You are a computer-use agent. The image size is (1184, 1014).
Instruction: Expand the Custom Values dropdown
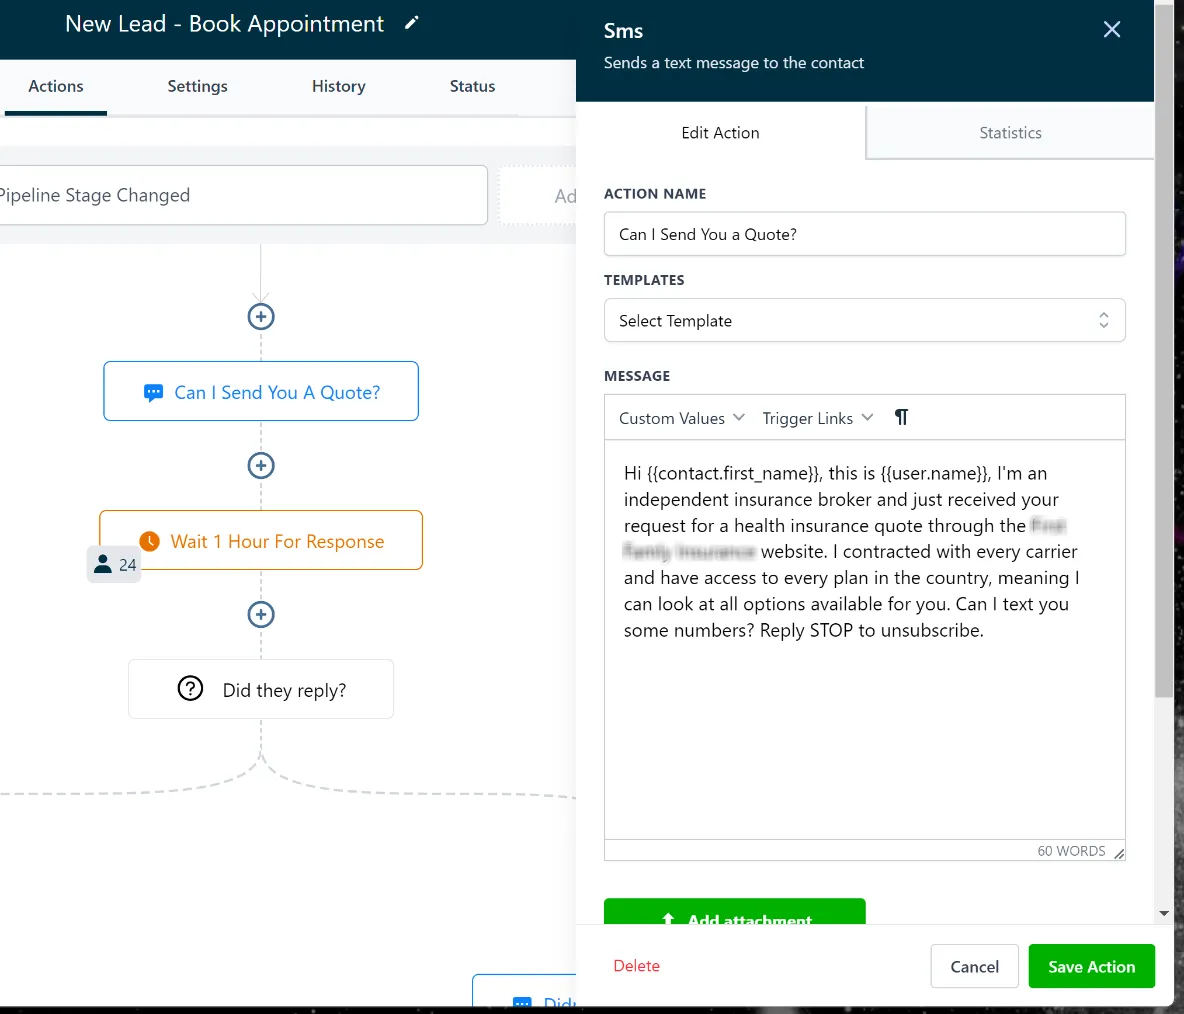point(682,418)
